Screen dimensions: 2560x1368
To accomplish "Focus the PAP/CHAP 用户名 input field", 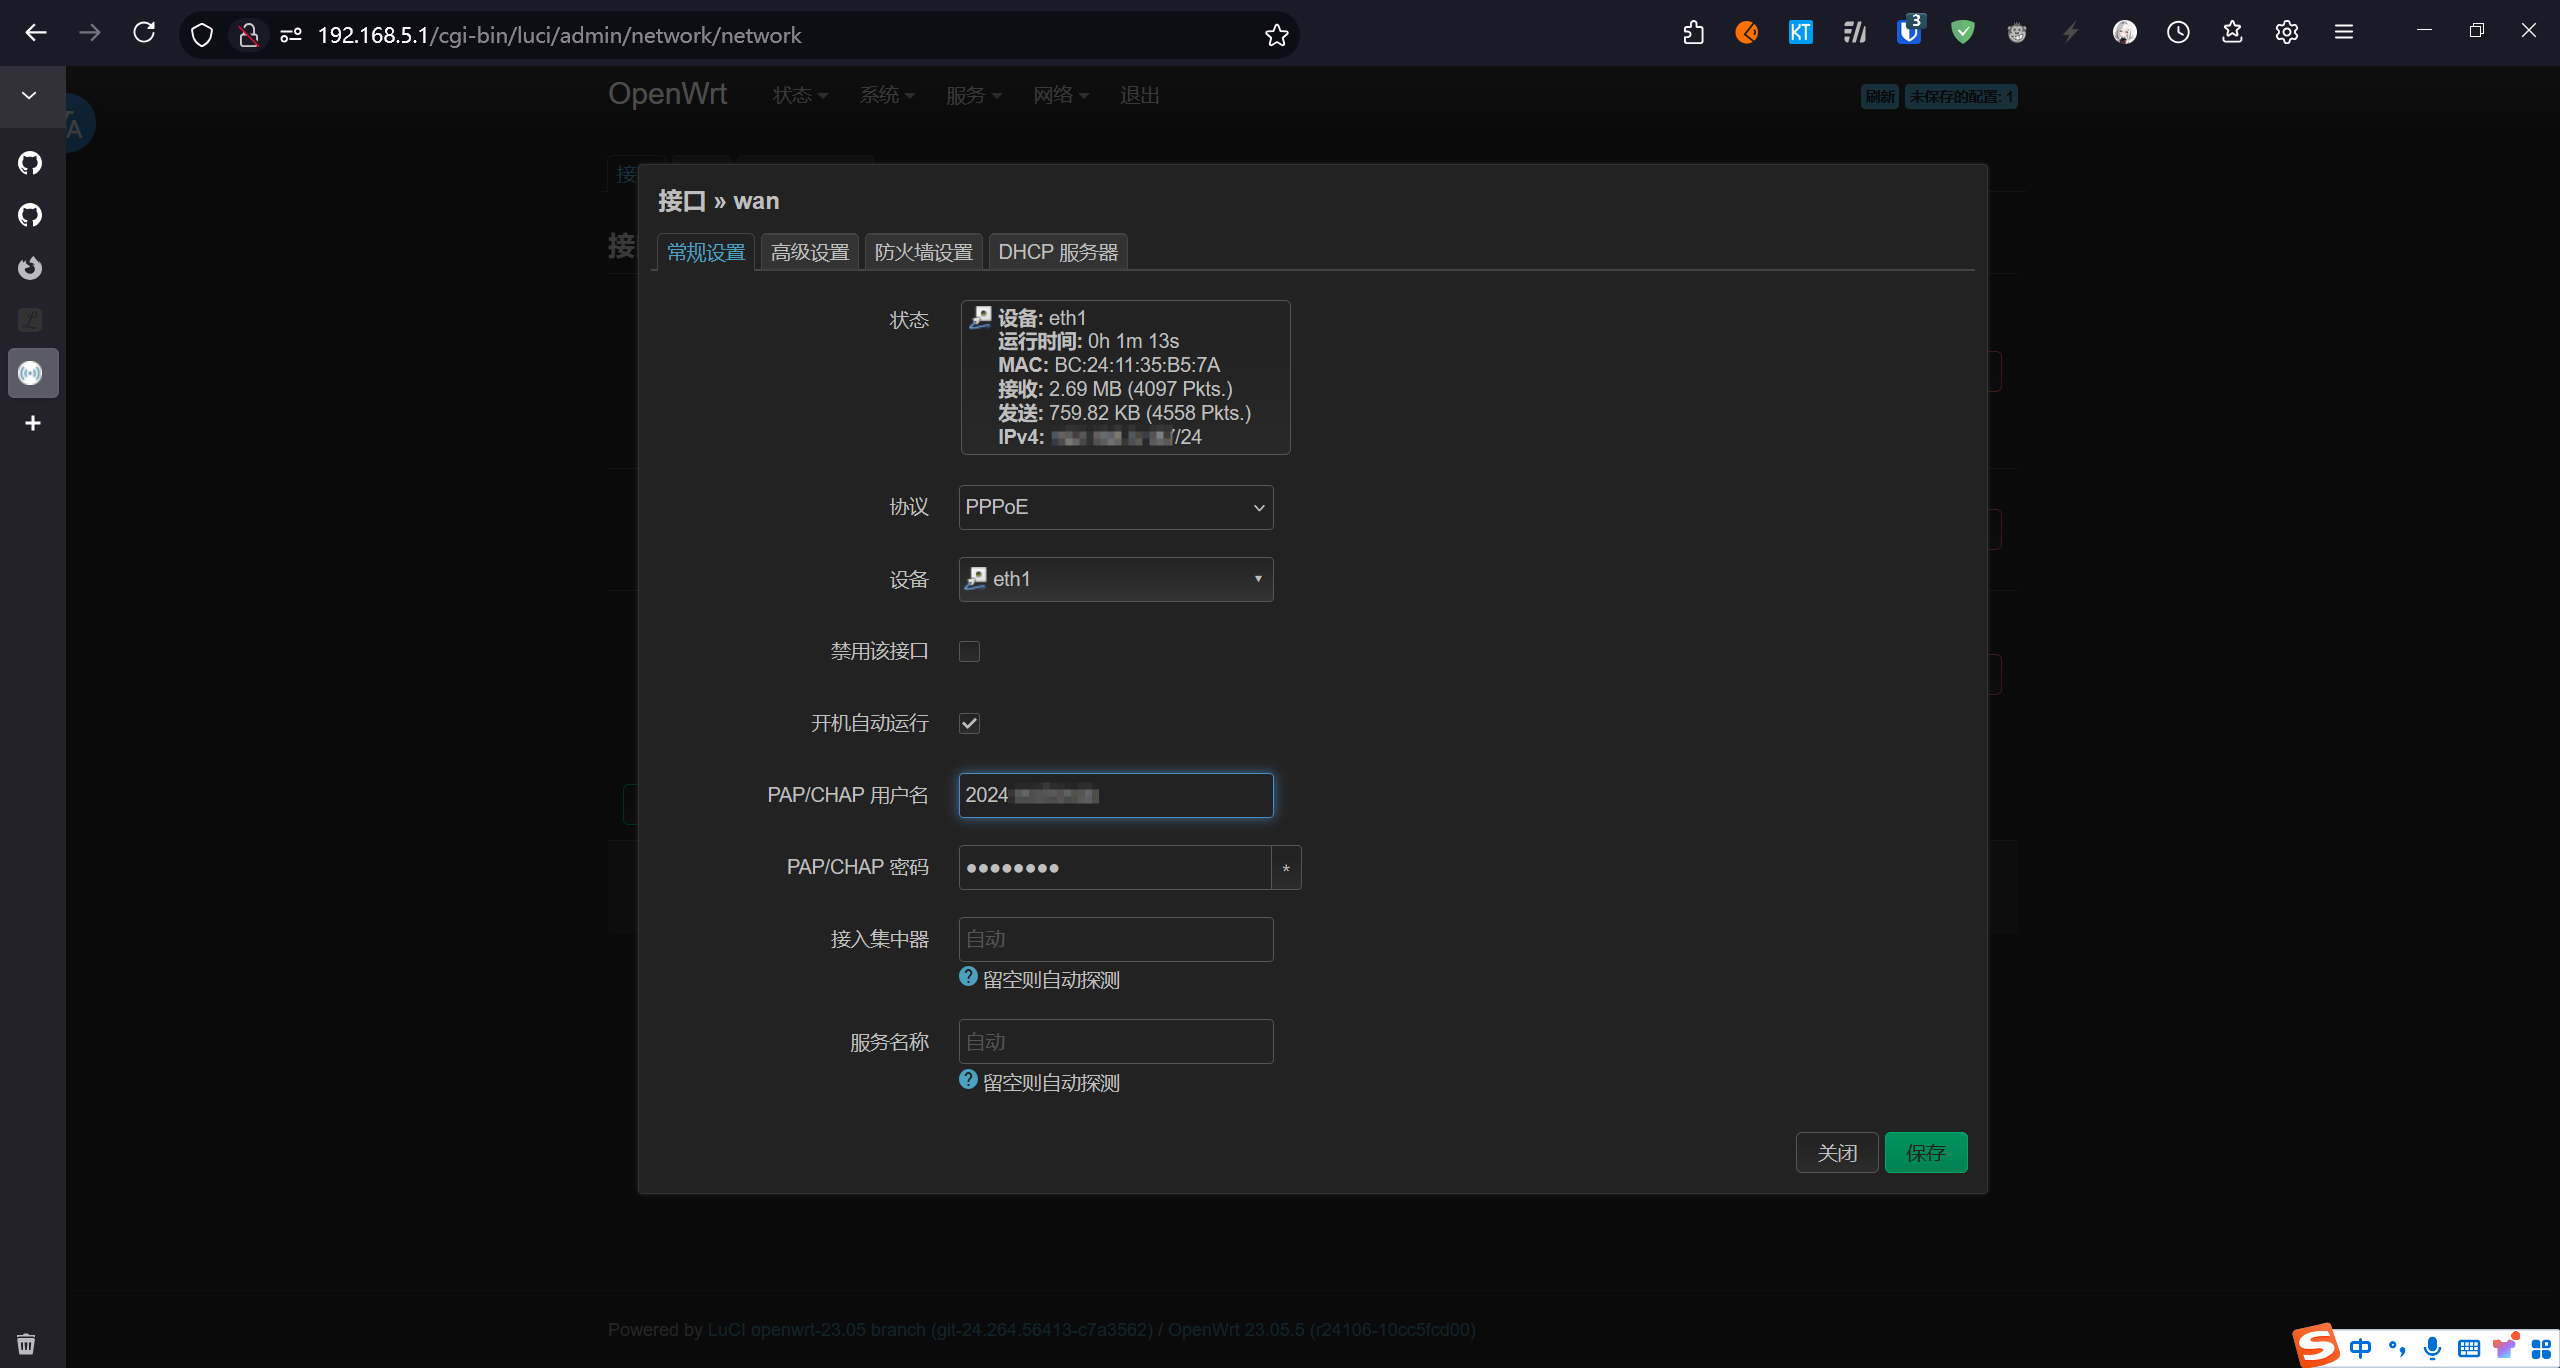I will pos(1116,795).
